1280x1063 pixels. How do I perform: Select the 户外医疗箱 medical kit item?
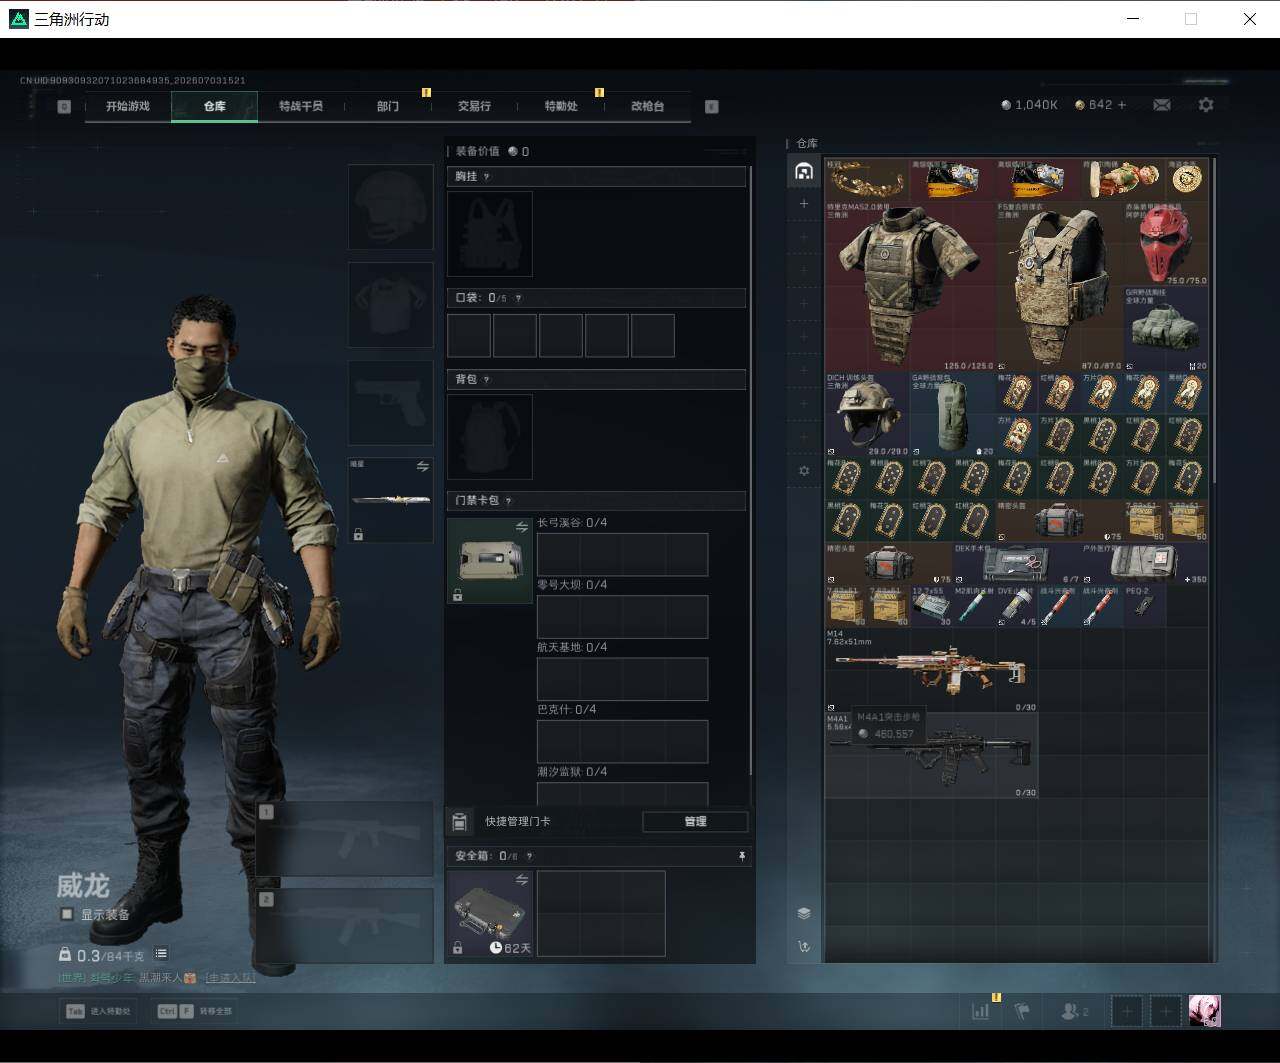1145,564
